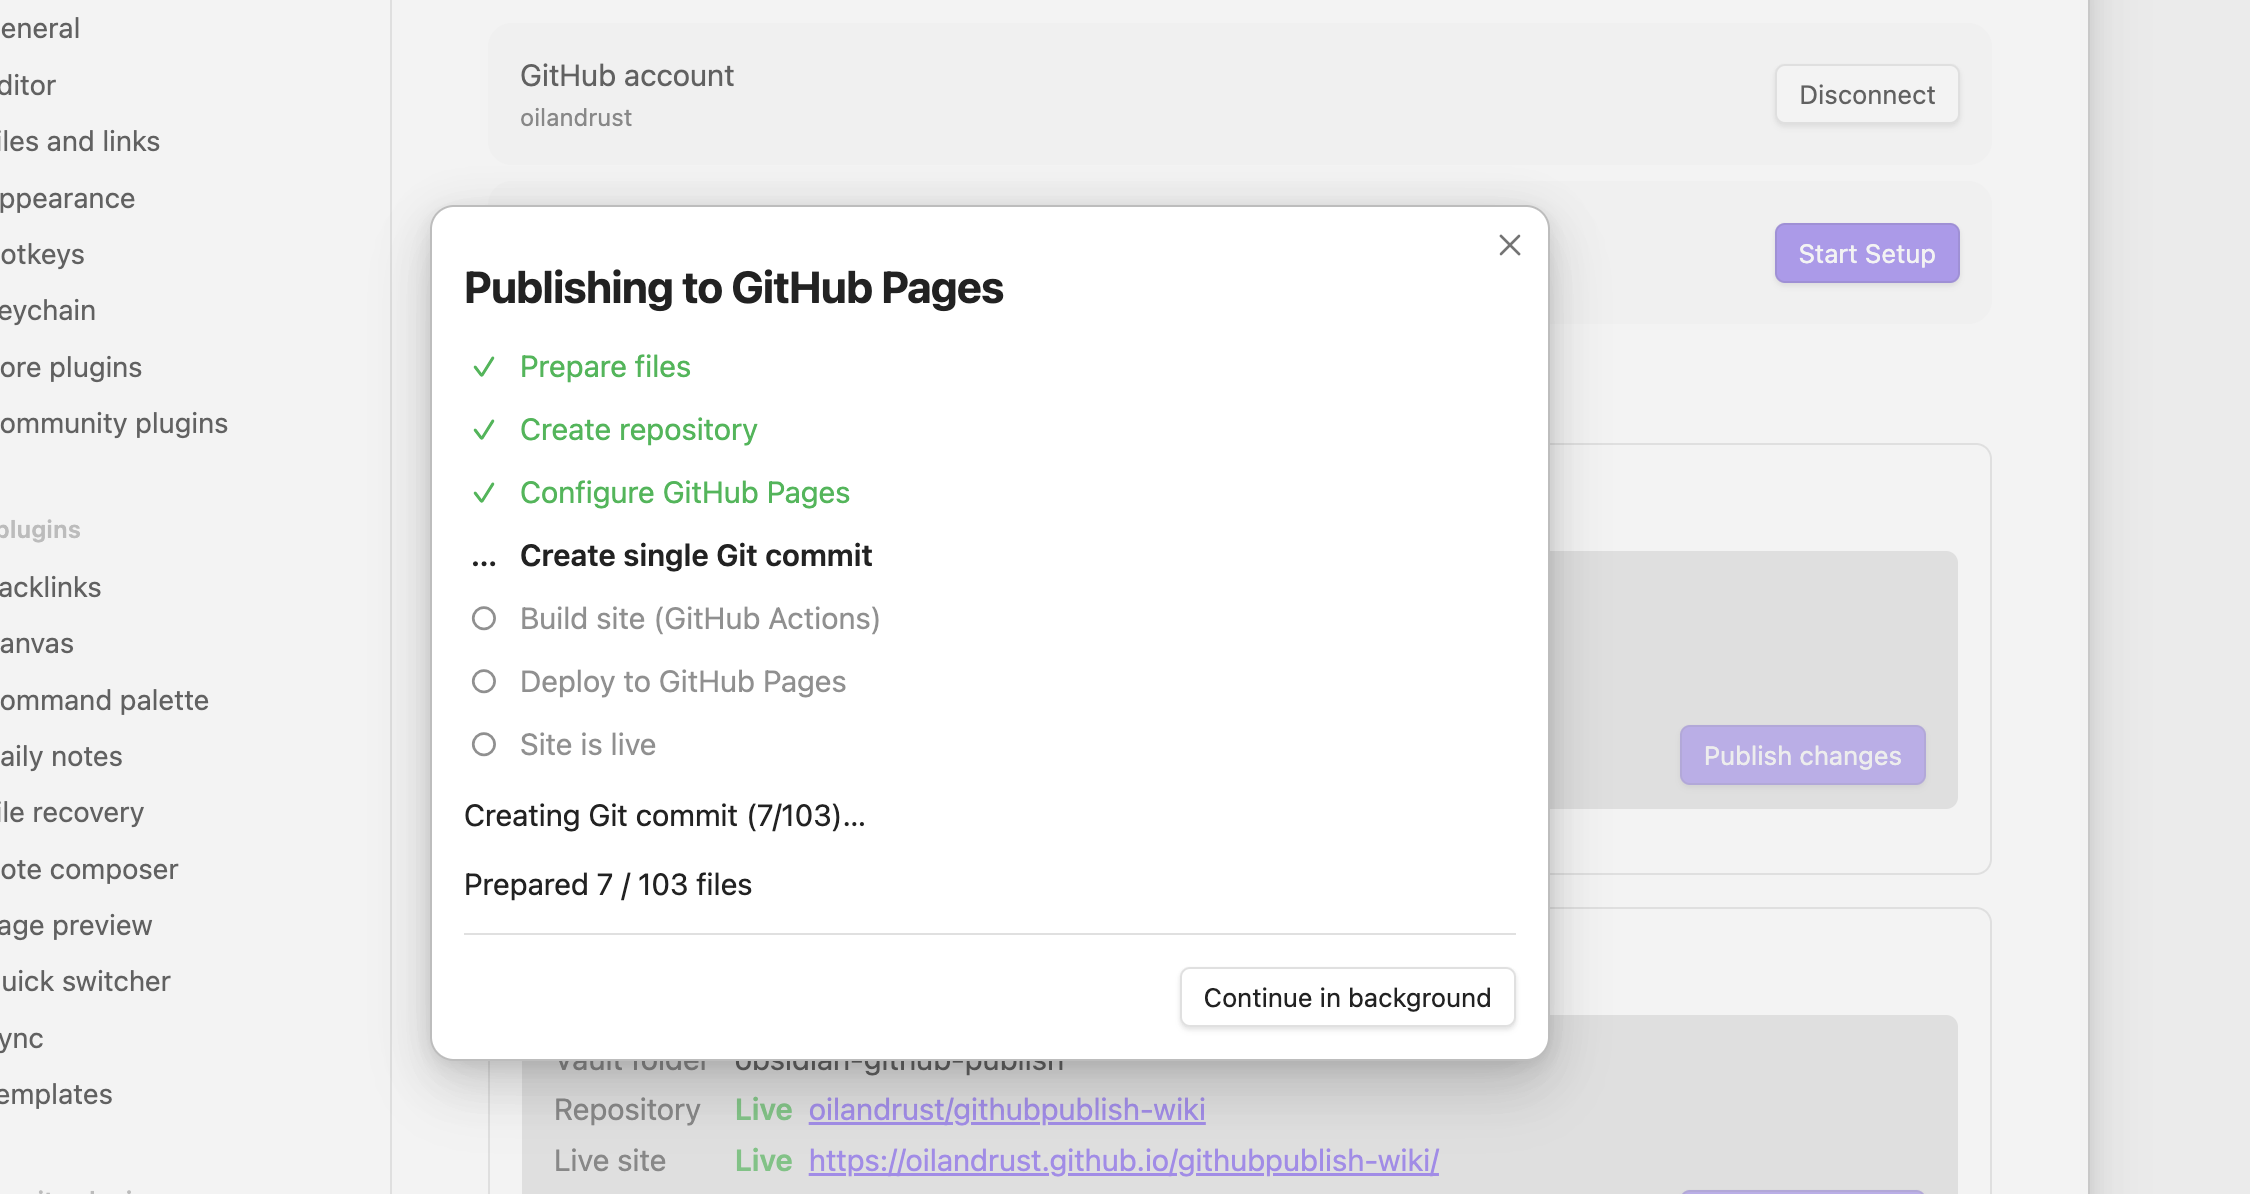Click the in-progress dots beside Create single Git commit
Screen dimensions: 2250x1194
[x=484, y=562]
